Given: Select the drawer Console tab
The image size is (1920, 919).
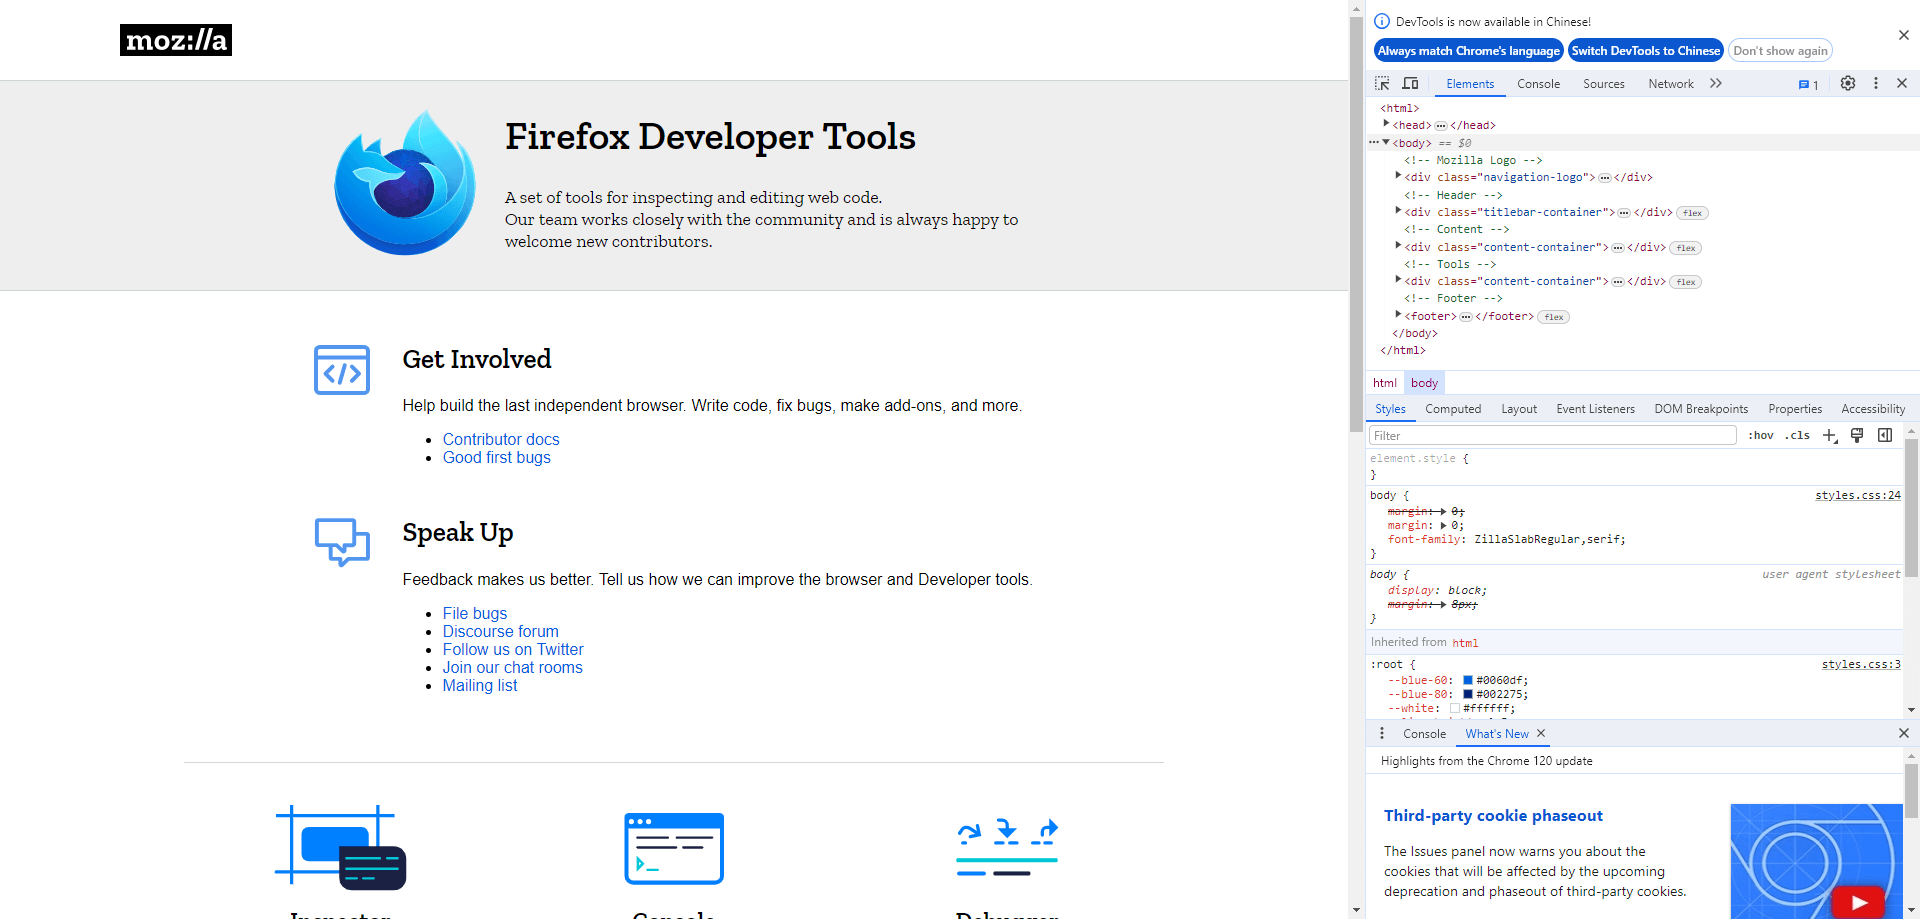Looking at the screenshot, I should coord(1424,734).
